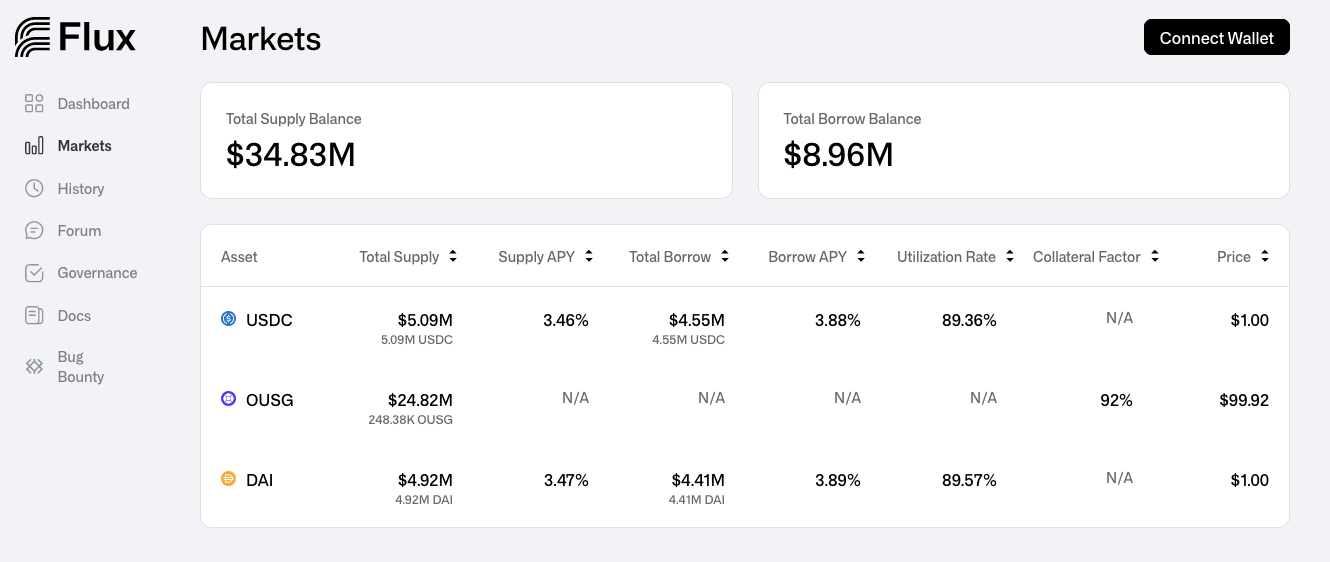Screen dimensions: 1330x562
Task: Select Markets in the sidebar
Action: 84,146
